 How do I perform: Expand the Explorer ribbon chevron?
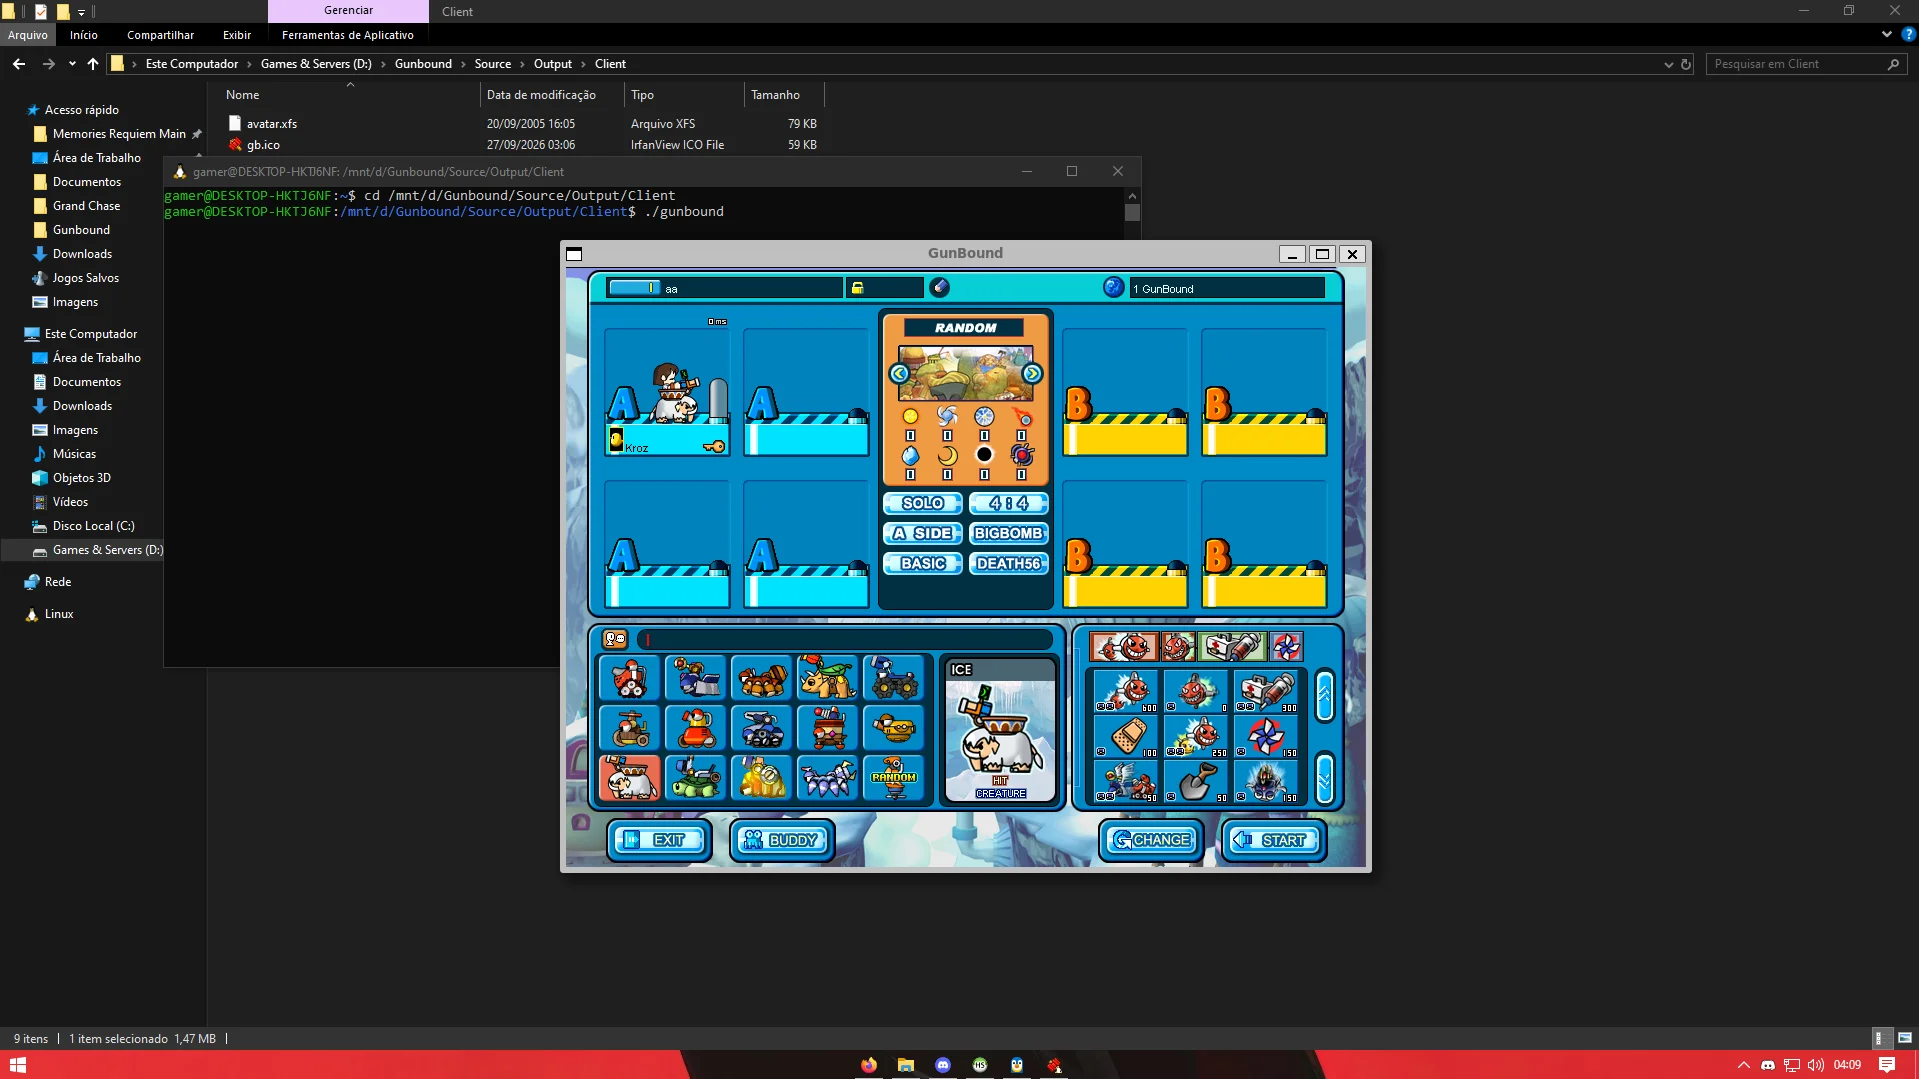pyautogui.click(x=1886, y=35)
